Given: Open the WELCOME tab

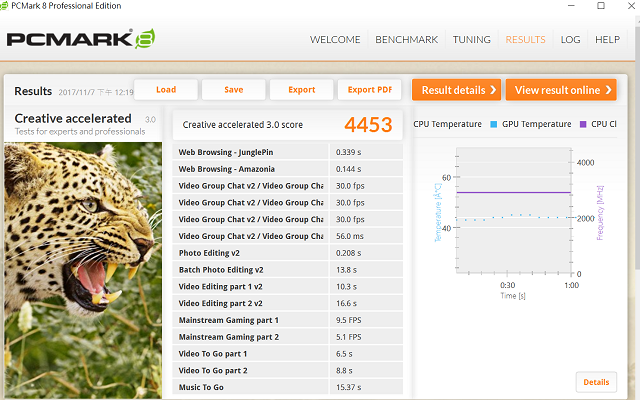Looking at the screenshot, I should click(335, 40).
